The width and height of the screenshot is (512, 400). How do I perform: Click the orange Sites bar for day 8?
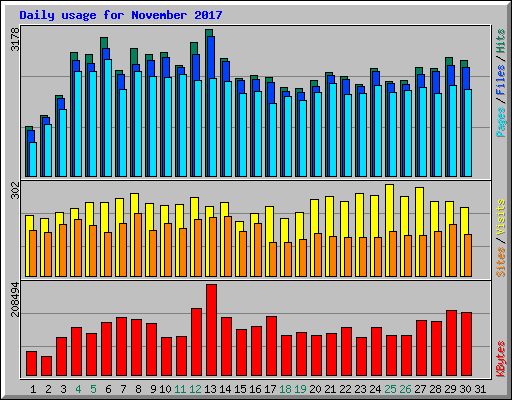pyautogui.click(x=138, y=245)
